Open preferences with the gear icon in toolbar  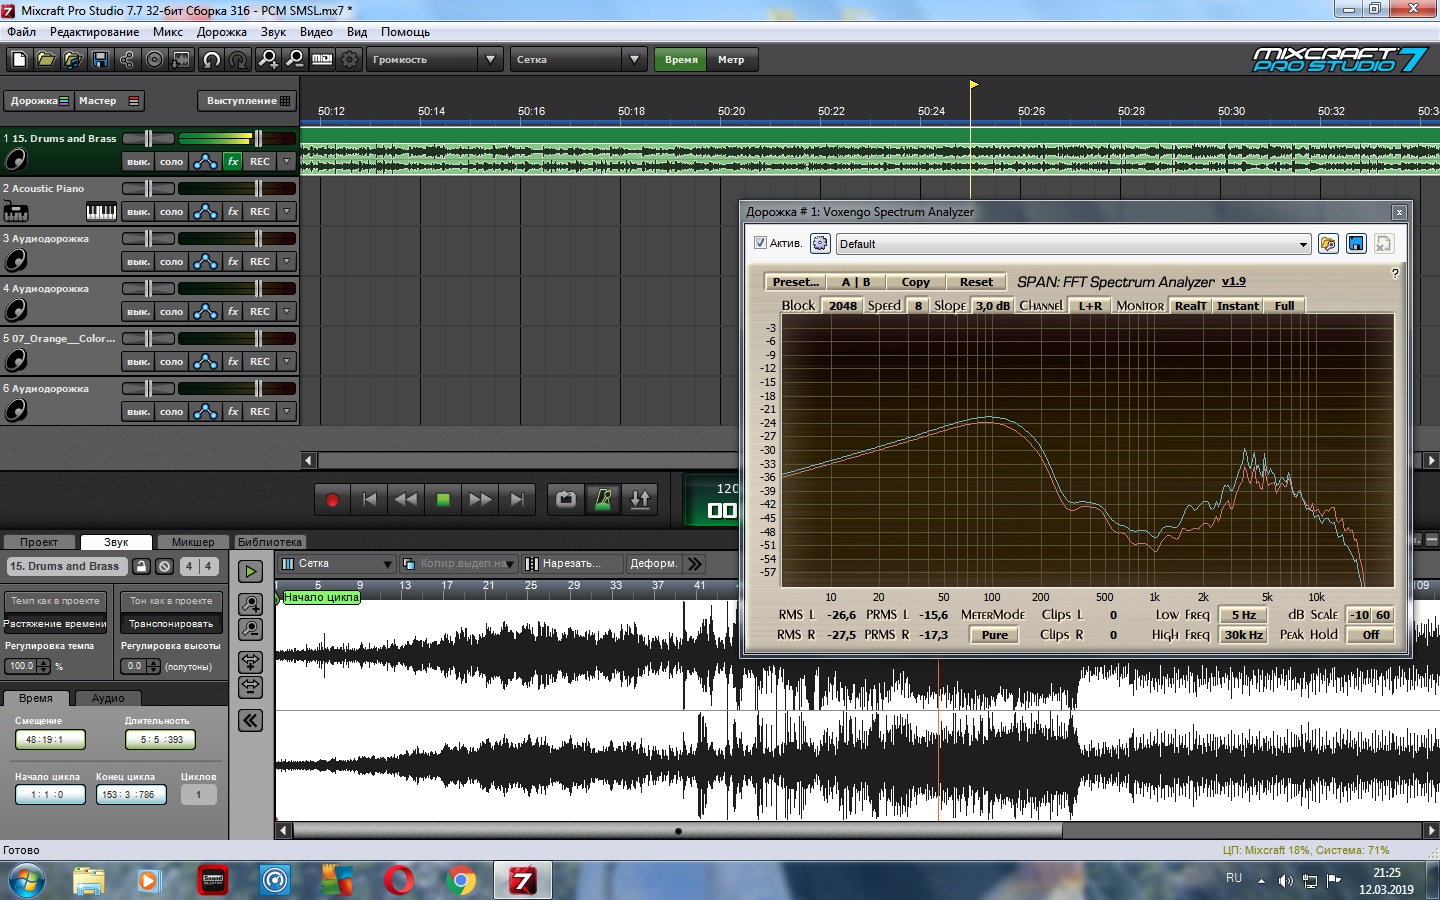tap(349, 60)
